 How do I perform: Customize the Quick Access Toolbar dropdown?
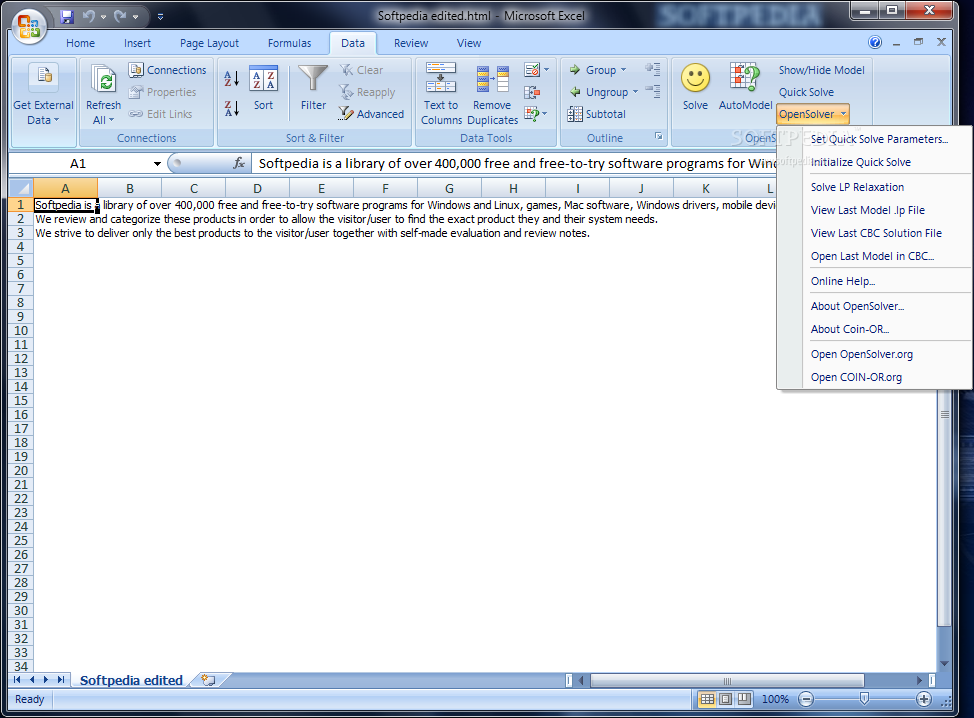coord(160,17)
